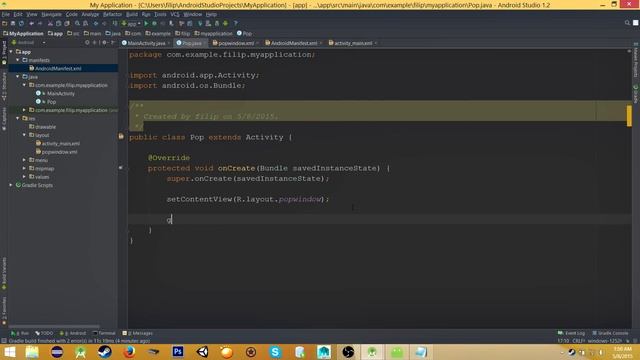Viewport: 640px width, 360px height.
Task: Click MyApplication in the breadcrumb bar
Action: click(x=23, y=33)
